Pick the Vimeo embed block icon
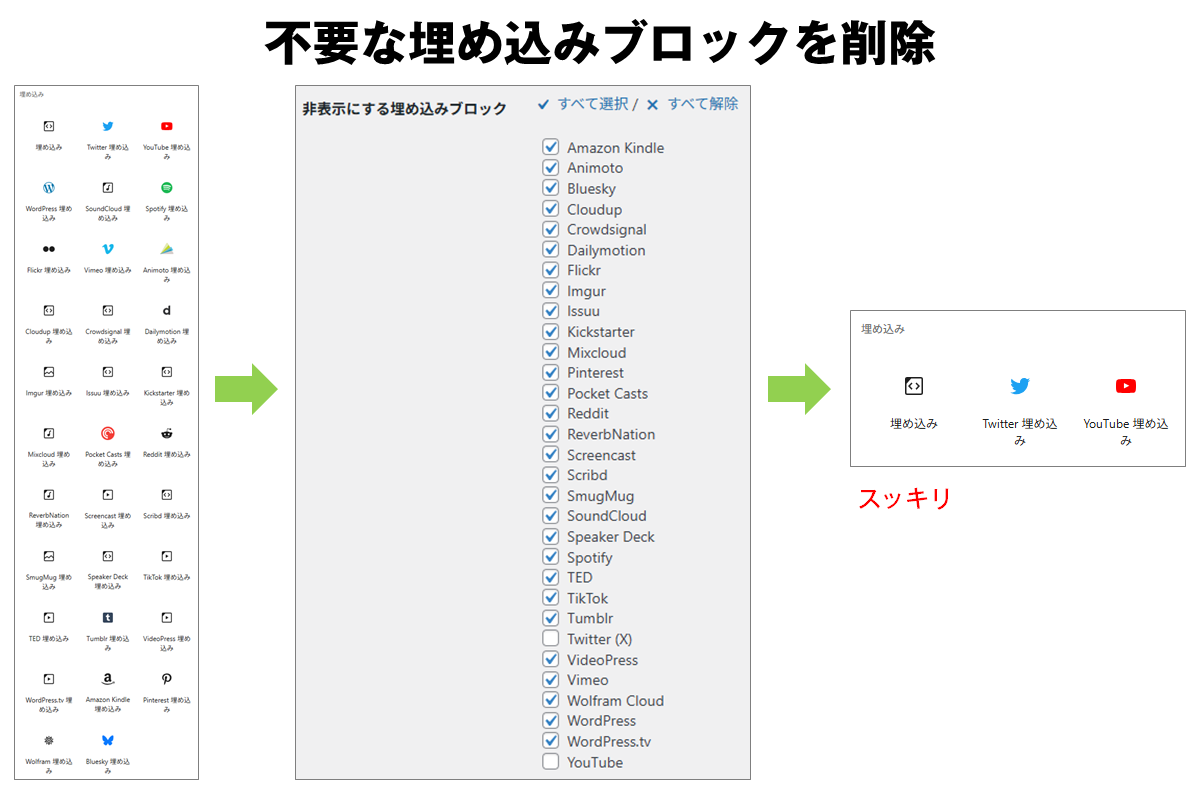 click(x=108, y=249)
